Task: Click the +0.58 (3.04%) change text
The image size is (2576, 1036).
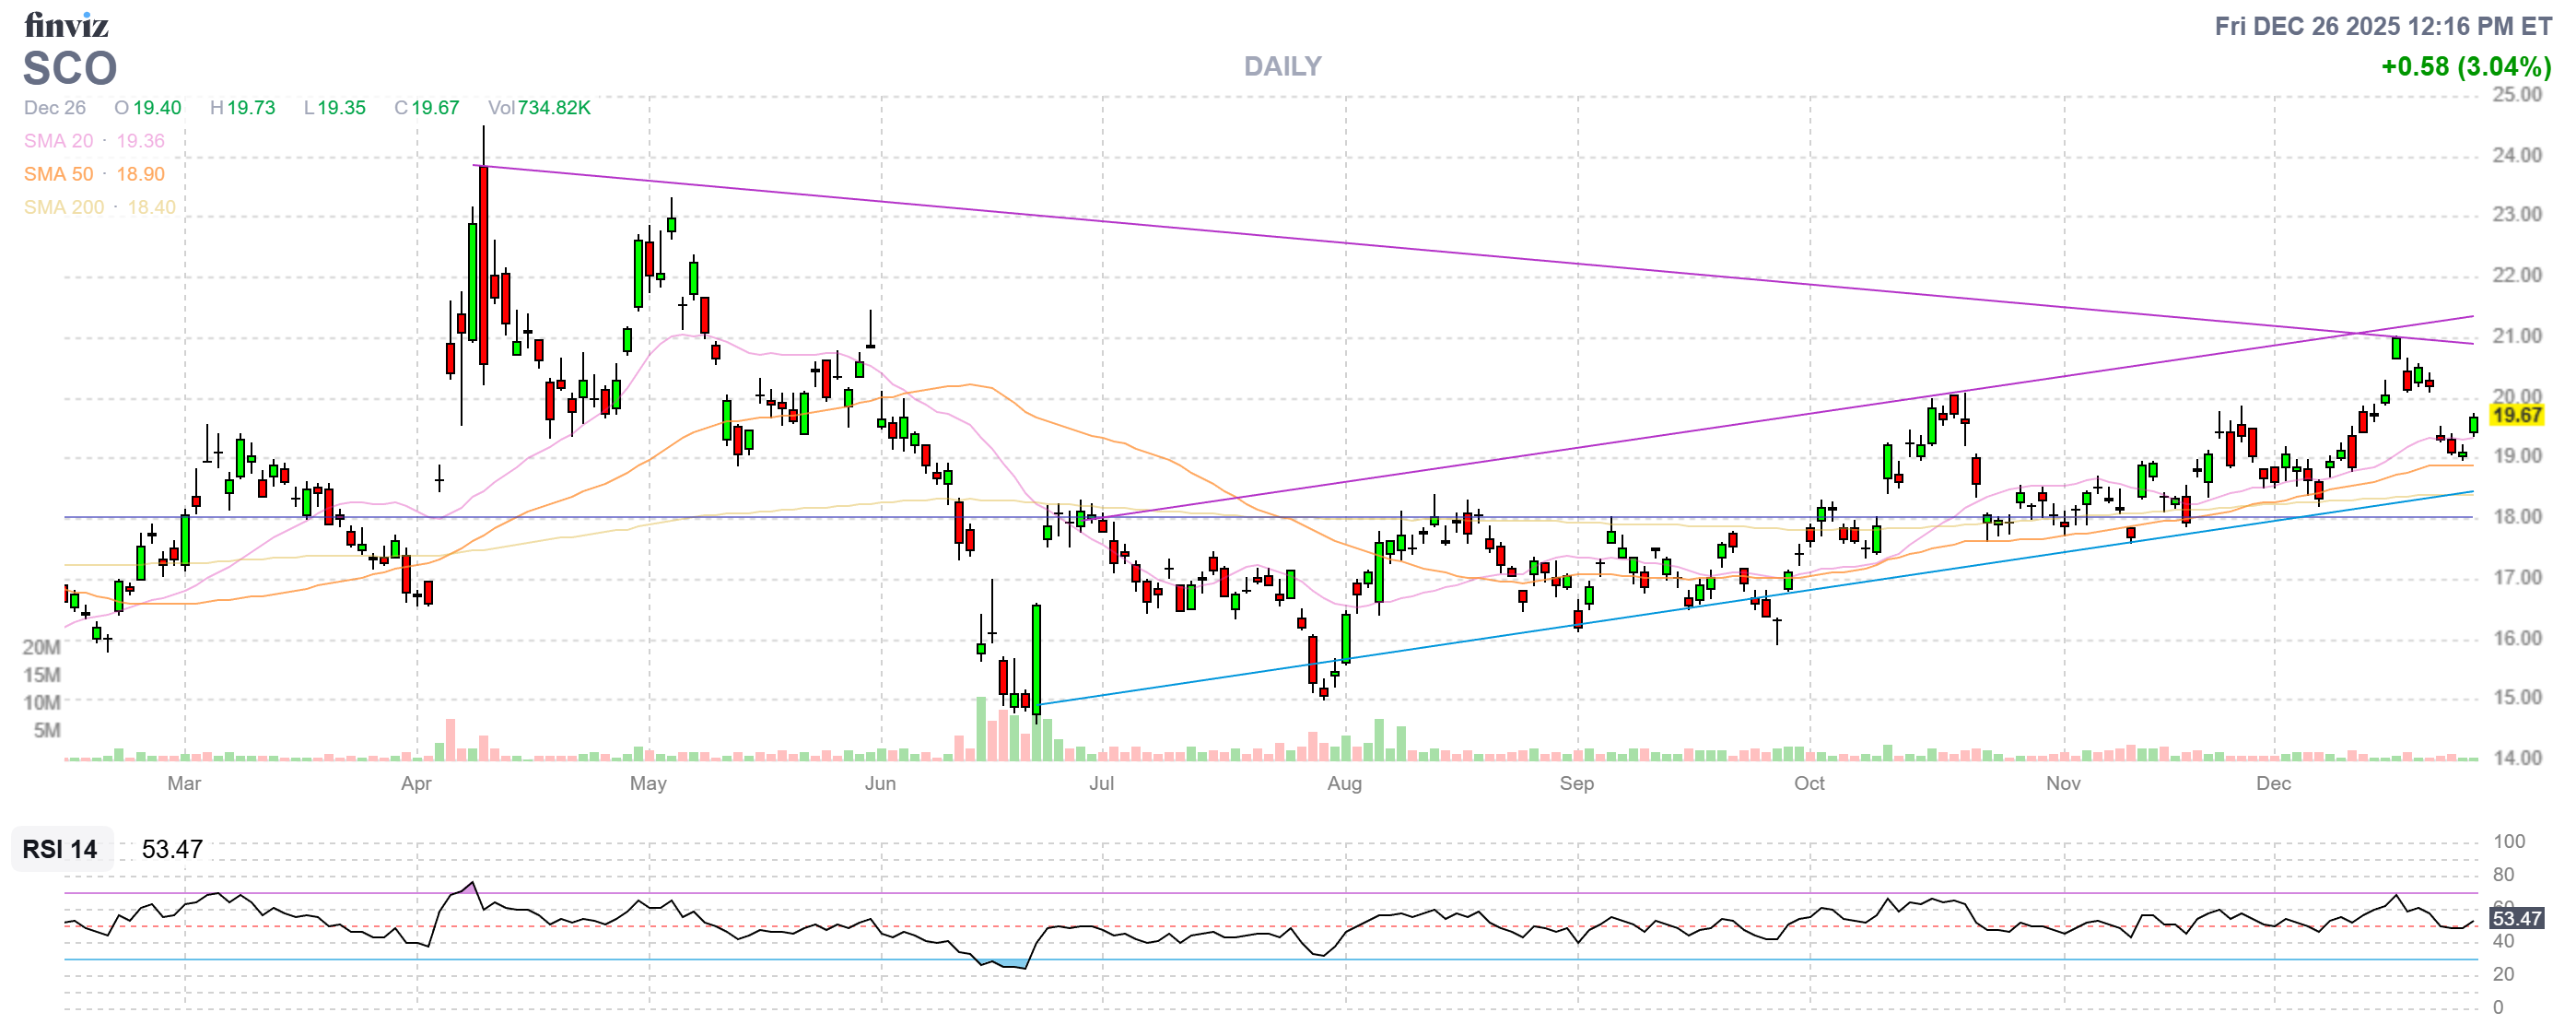Action: coord(2465,67)
